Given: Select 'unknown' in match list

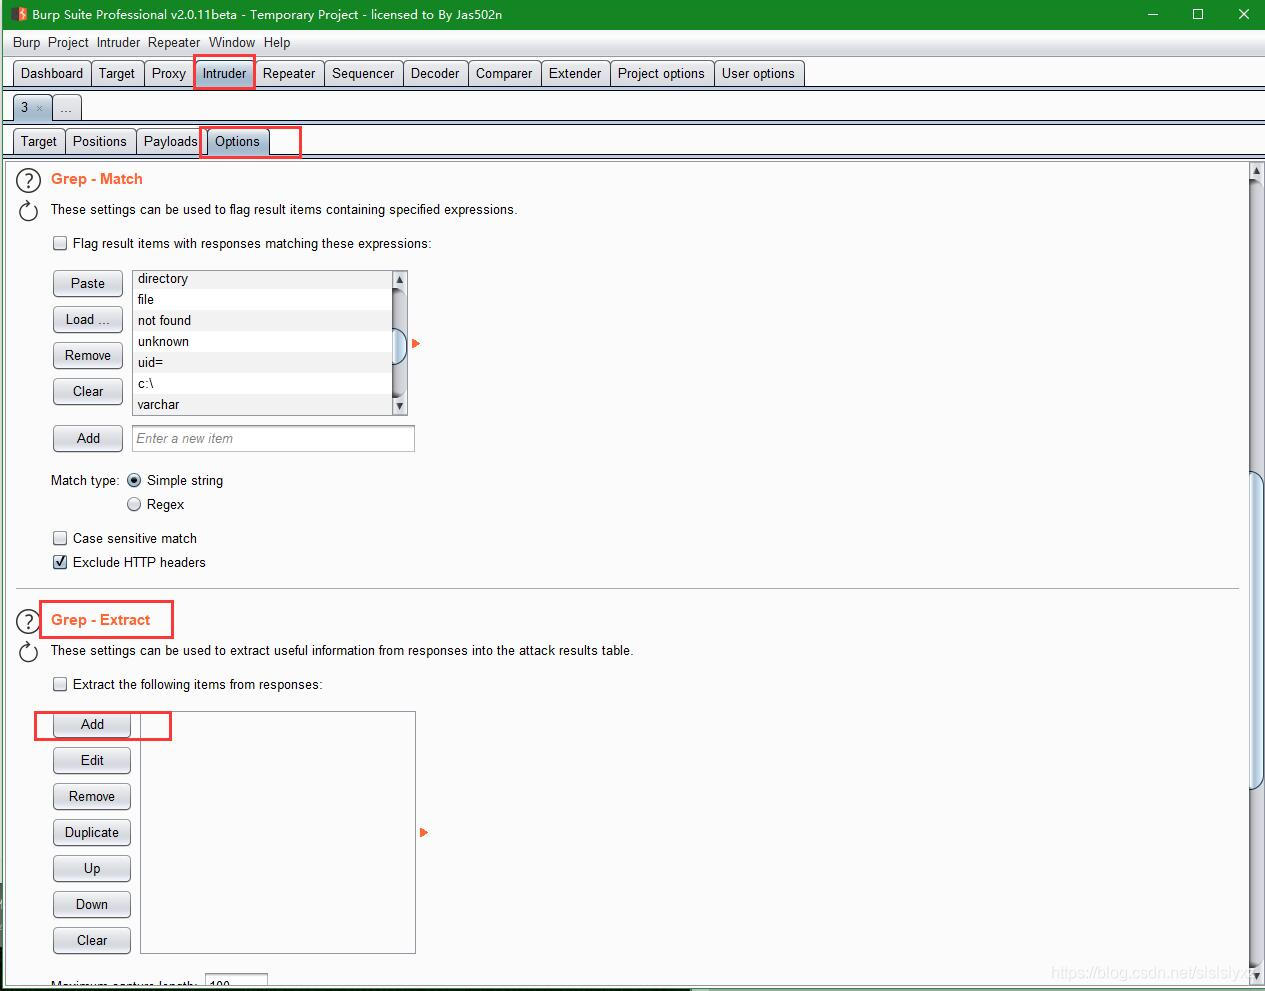Looking at the screenshot, I should coord(262,341).
